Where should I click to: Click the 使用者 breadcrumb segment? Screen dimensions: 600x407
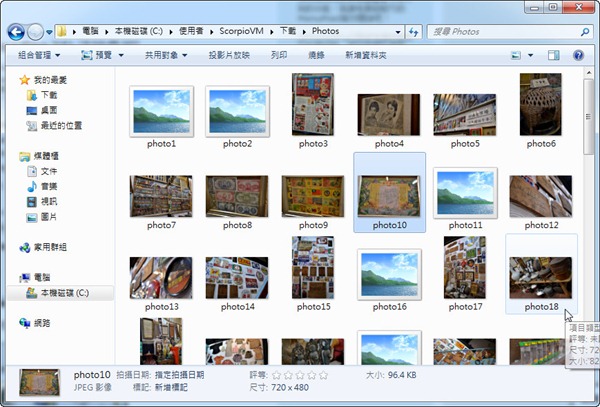click(191, 31)
